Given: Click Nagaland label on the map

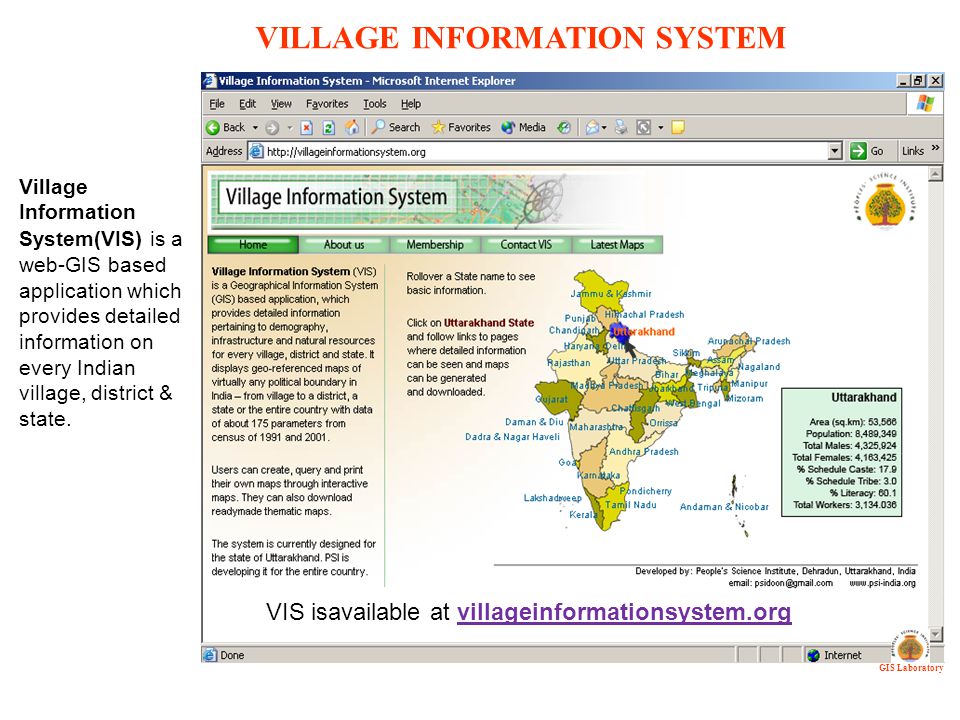Looking at the screenshot, I should point(759,367).
